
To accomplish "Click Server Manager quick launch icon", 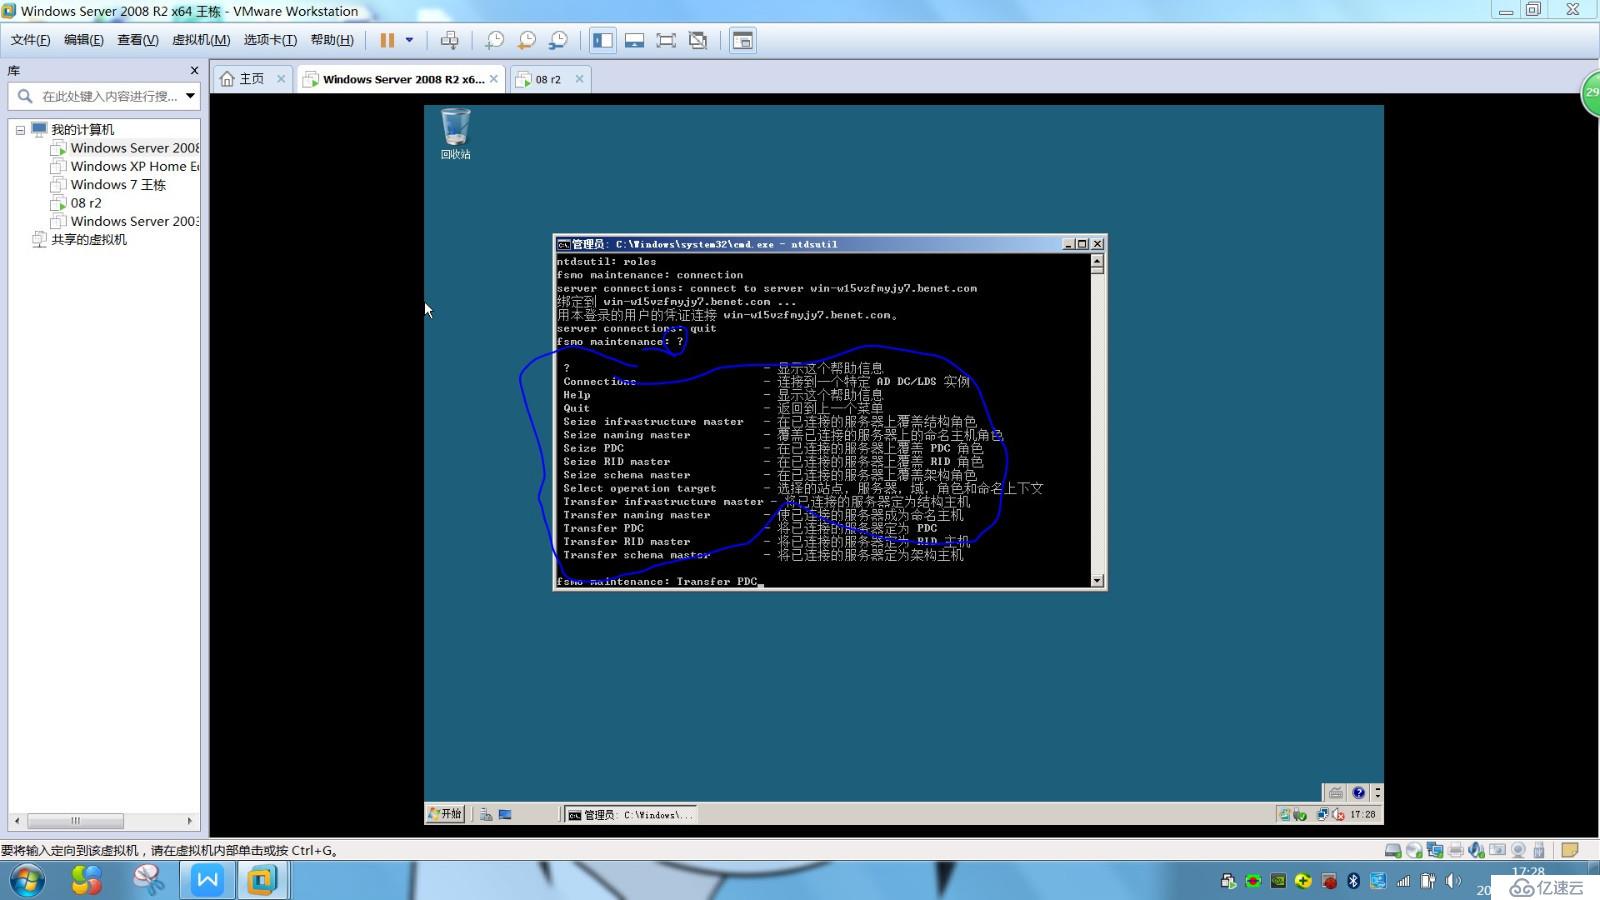I will coord(486,815).
